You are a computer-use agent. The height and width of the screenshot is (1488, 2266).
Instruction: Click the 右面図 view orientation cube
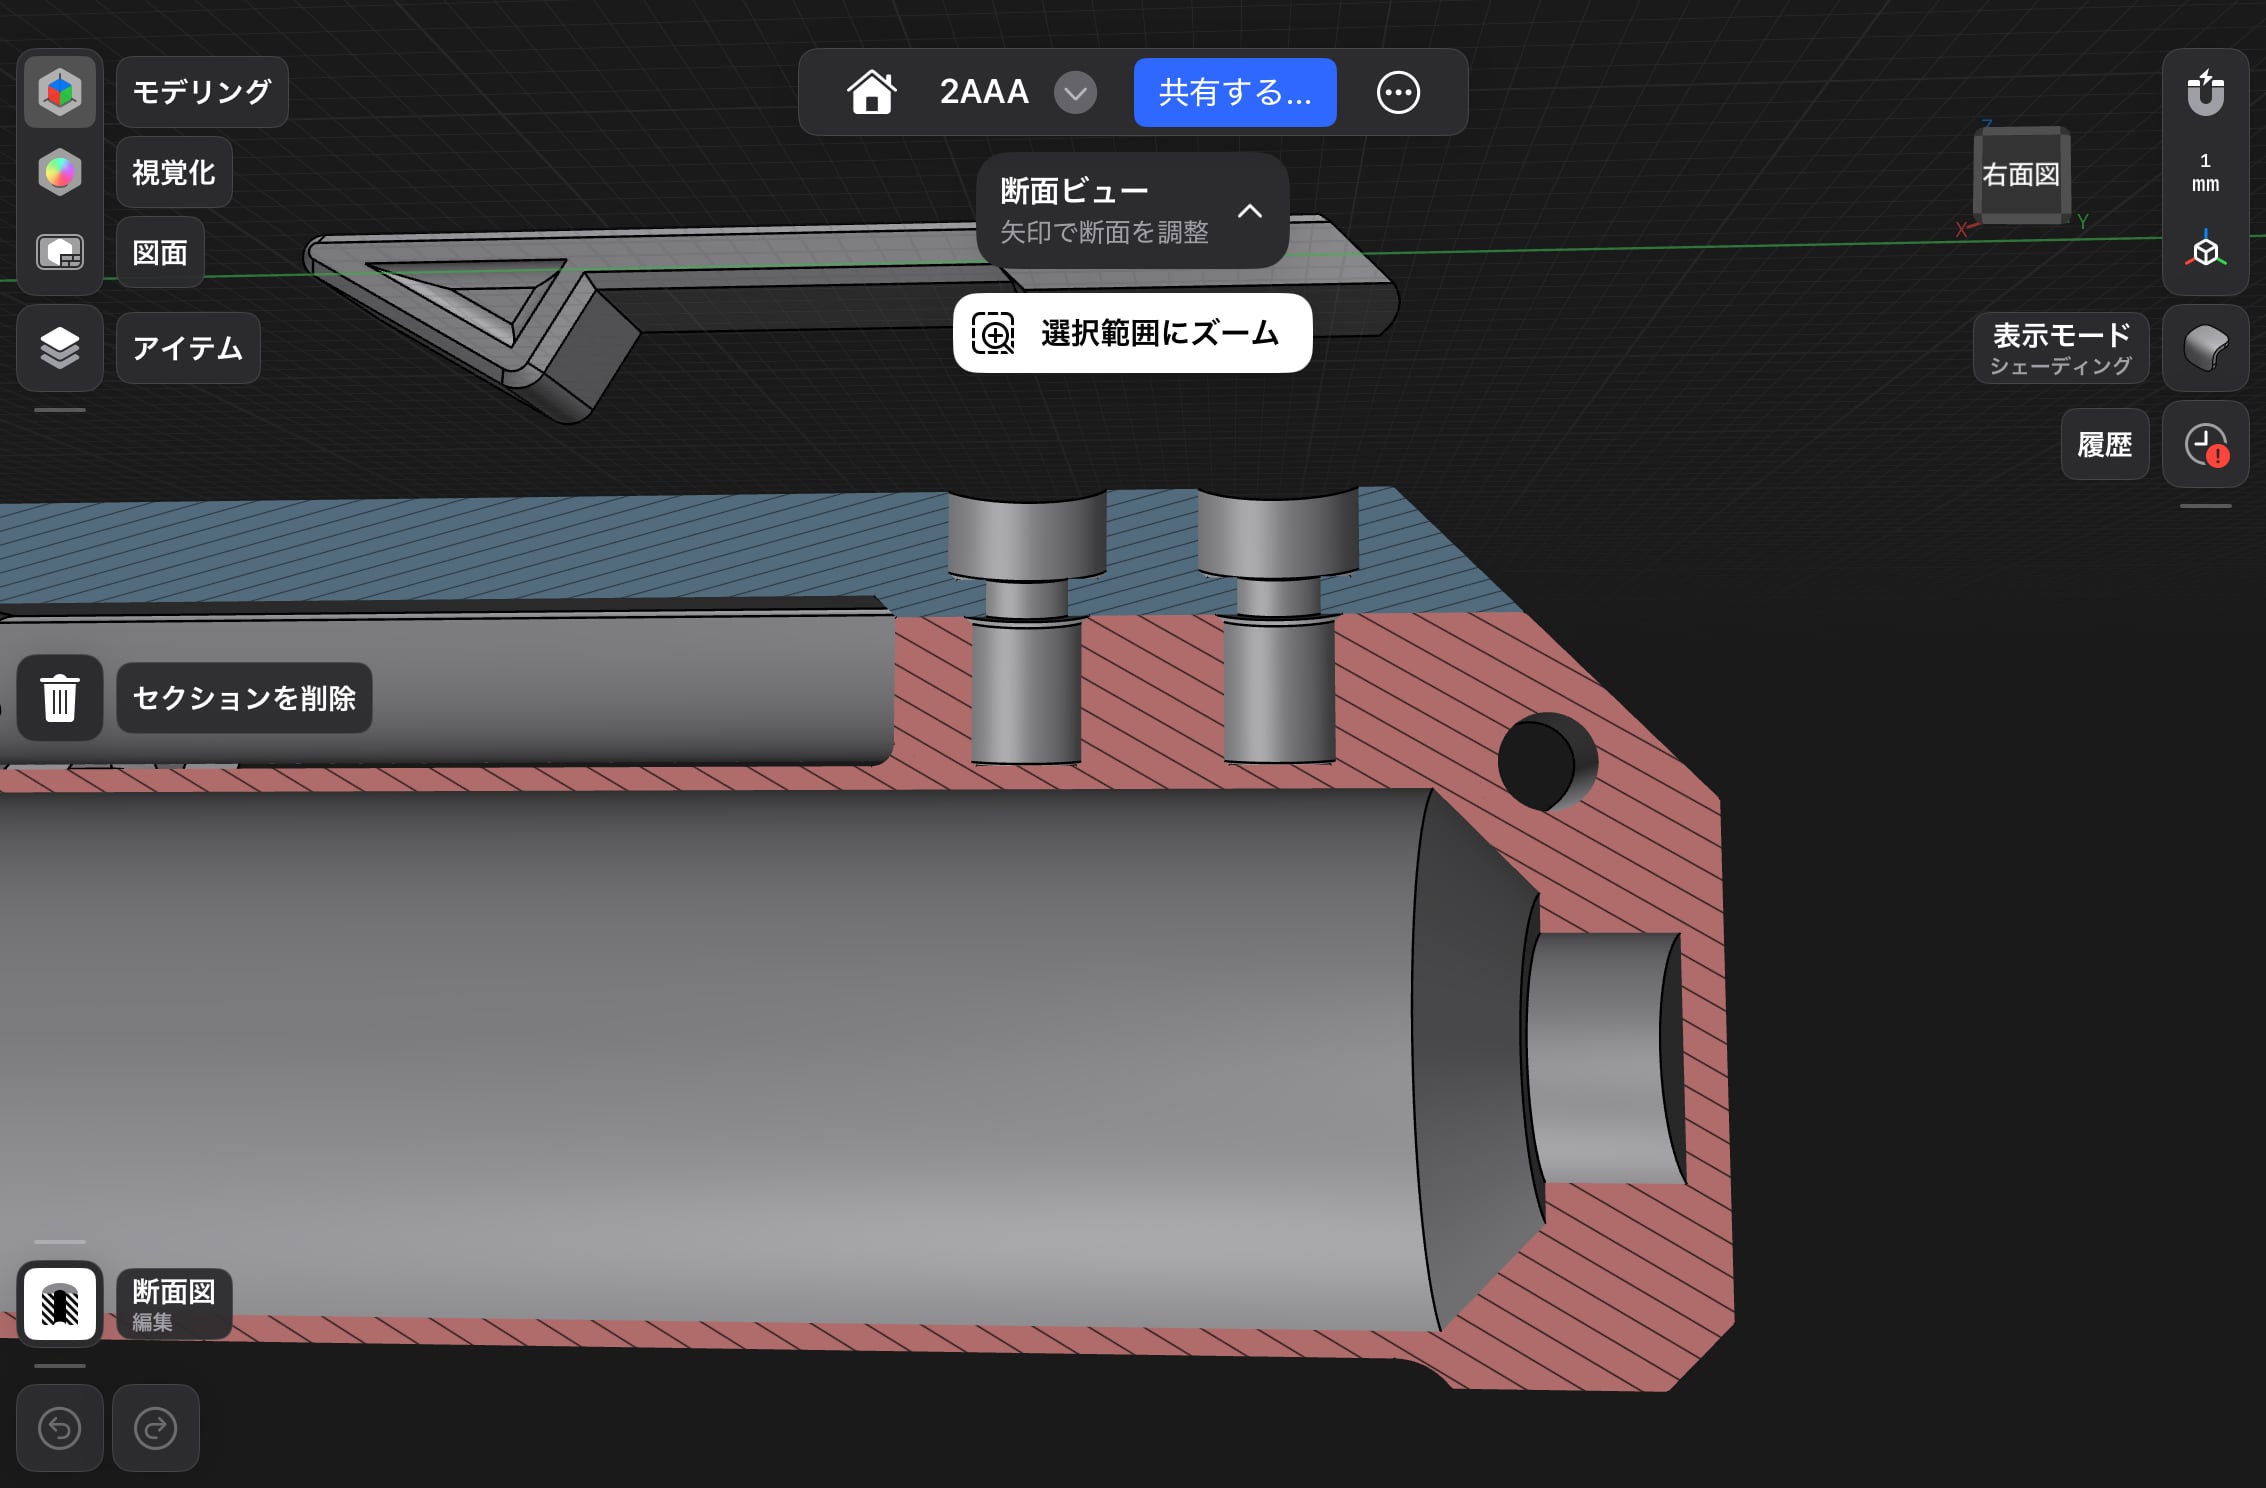pos(2020,175)
